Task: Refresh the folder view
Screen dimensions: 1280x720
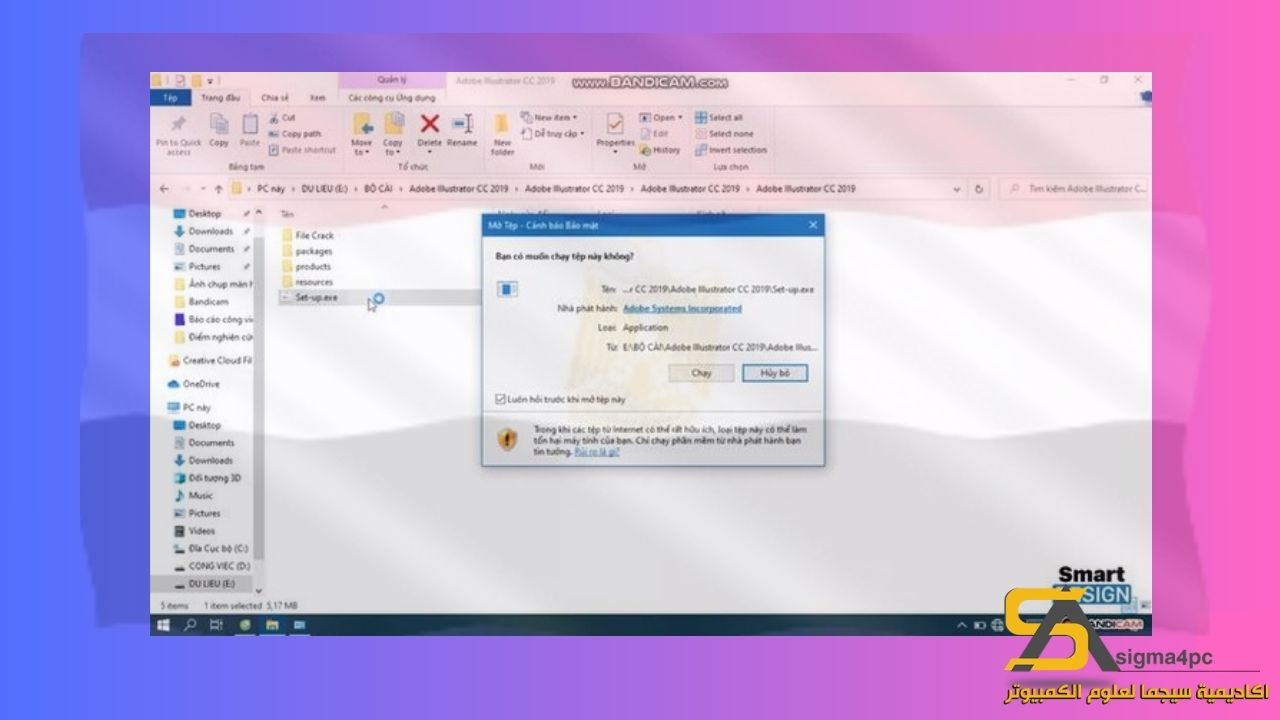Action: 979,188
